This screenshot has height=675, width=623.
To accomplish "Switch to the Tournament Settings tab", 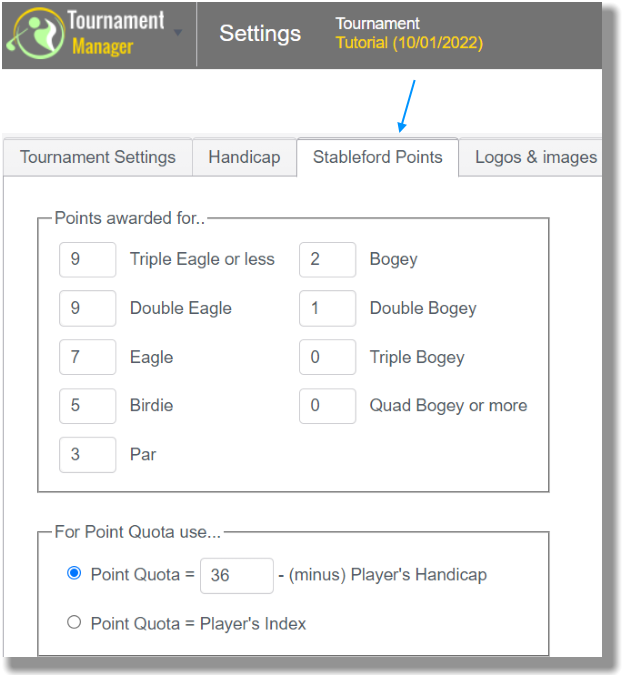I will [x=98, y=157].
